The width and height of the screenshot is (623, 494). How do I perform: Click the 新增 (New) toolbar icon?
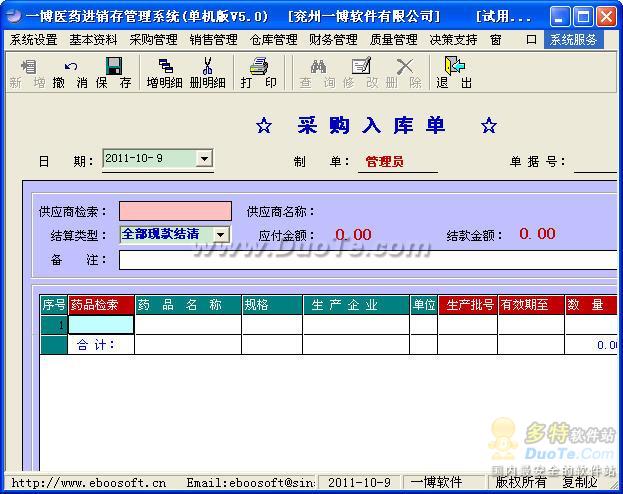tap(28, 74)
